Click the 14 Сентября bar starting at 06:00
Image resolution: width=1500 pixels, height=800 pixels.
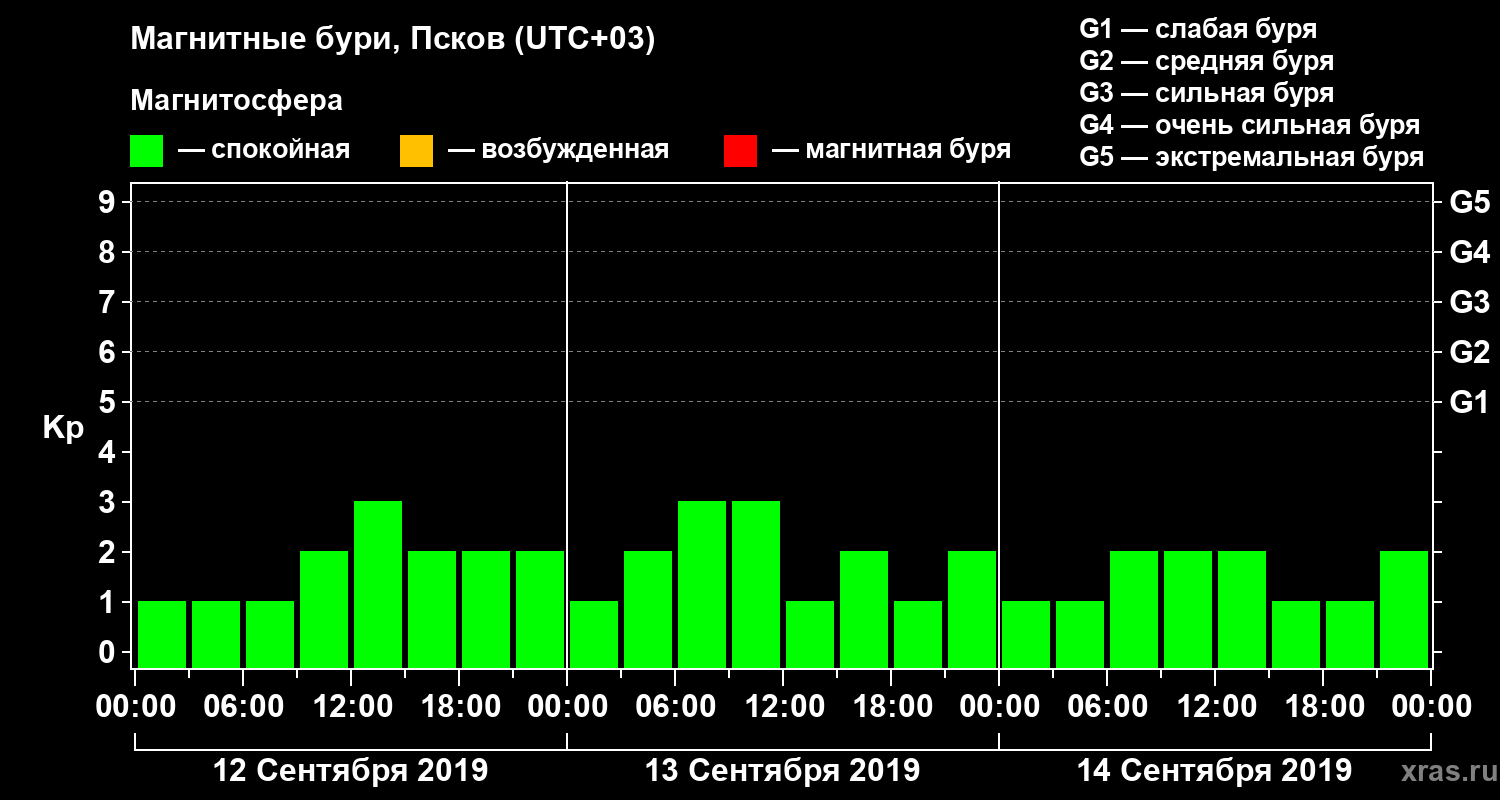[x=1134, y=609]
